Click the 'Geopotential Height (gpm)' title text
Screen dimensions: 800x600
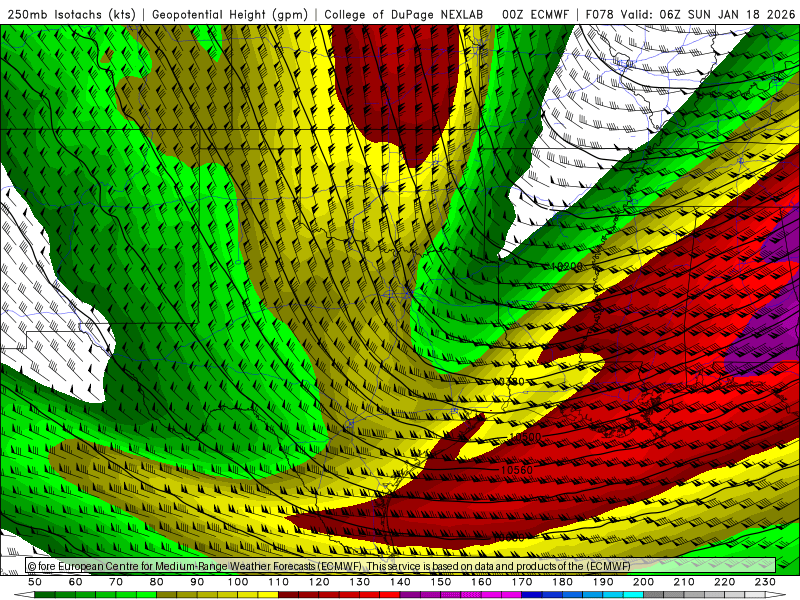pos(230,14)
